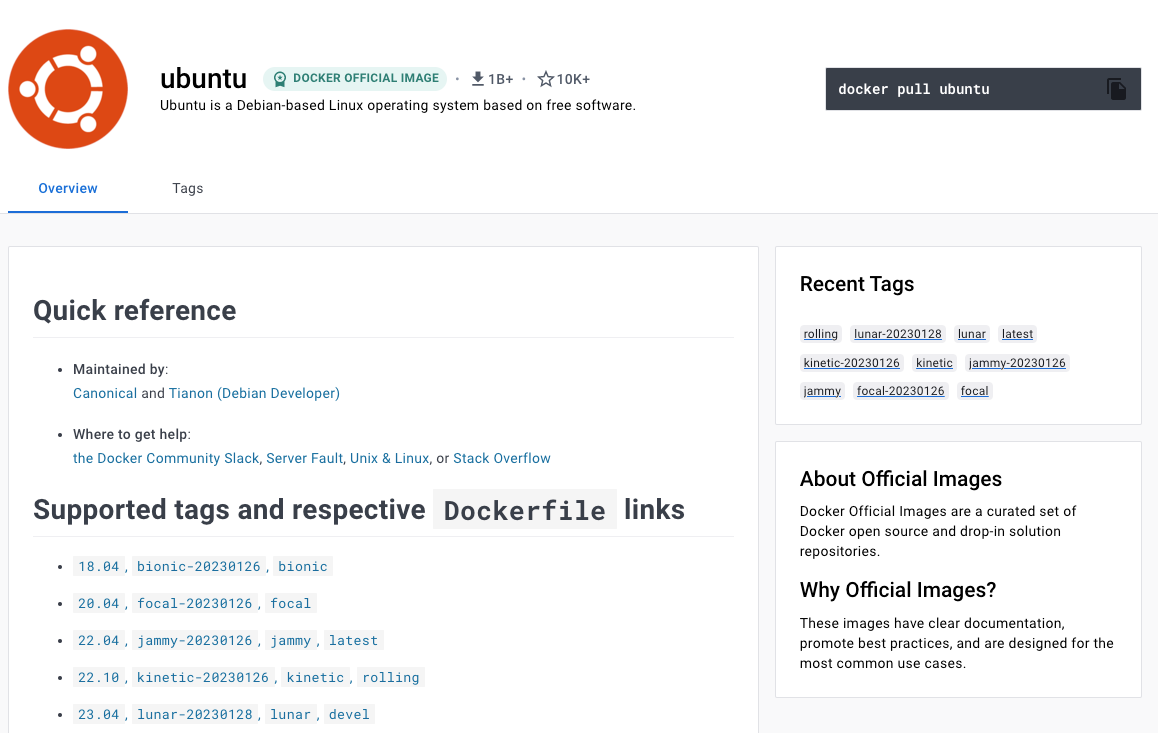
Task: Copy the docker pull ubuntu command
Action: [x=1116, y=89]
